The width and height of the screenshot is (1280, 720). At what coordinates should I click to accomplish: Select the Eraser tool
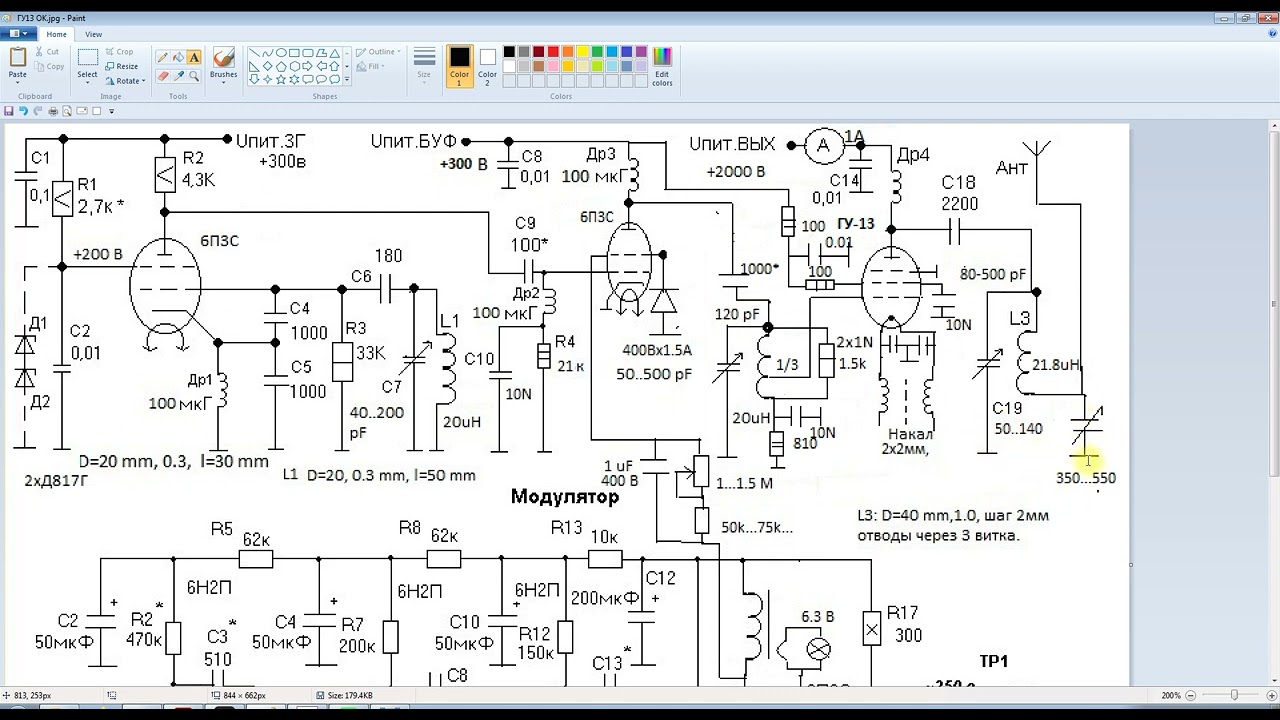[162, 76]
